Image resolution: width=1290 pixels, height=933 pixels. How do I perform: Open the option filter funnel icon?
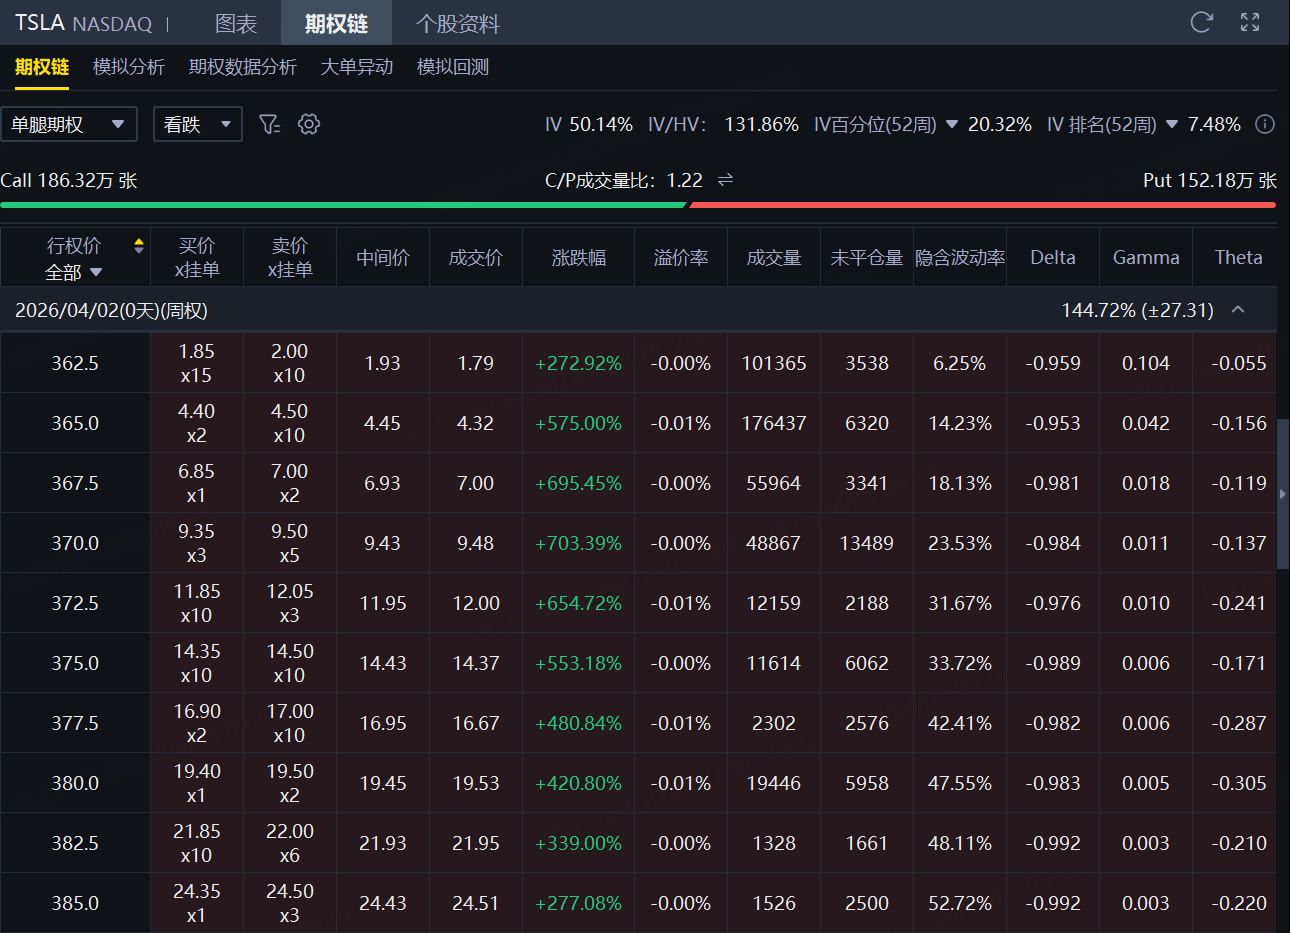269,124
